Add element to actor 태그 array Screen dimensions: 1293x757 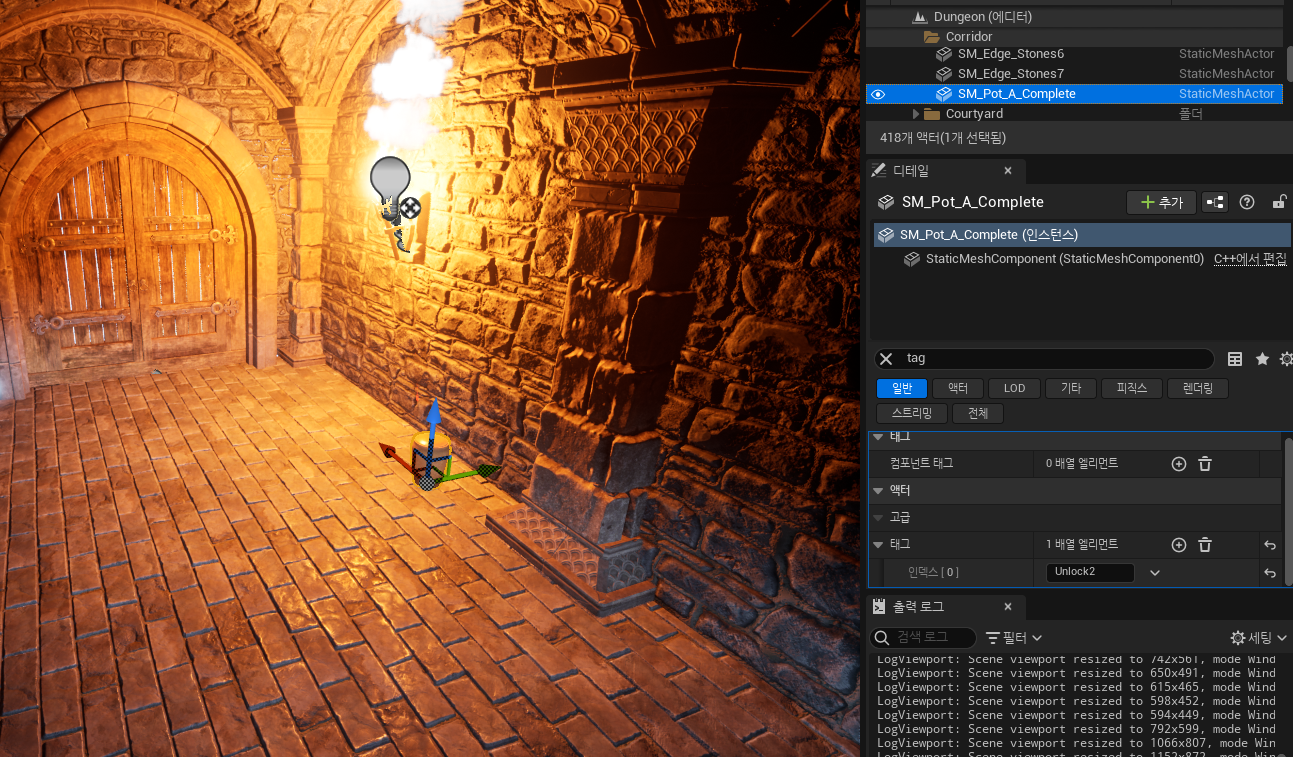pos(1178,545)
